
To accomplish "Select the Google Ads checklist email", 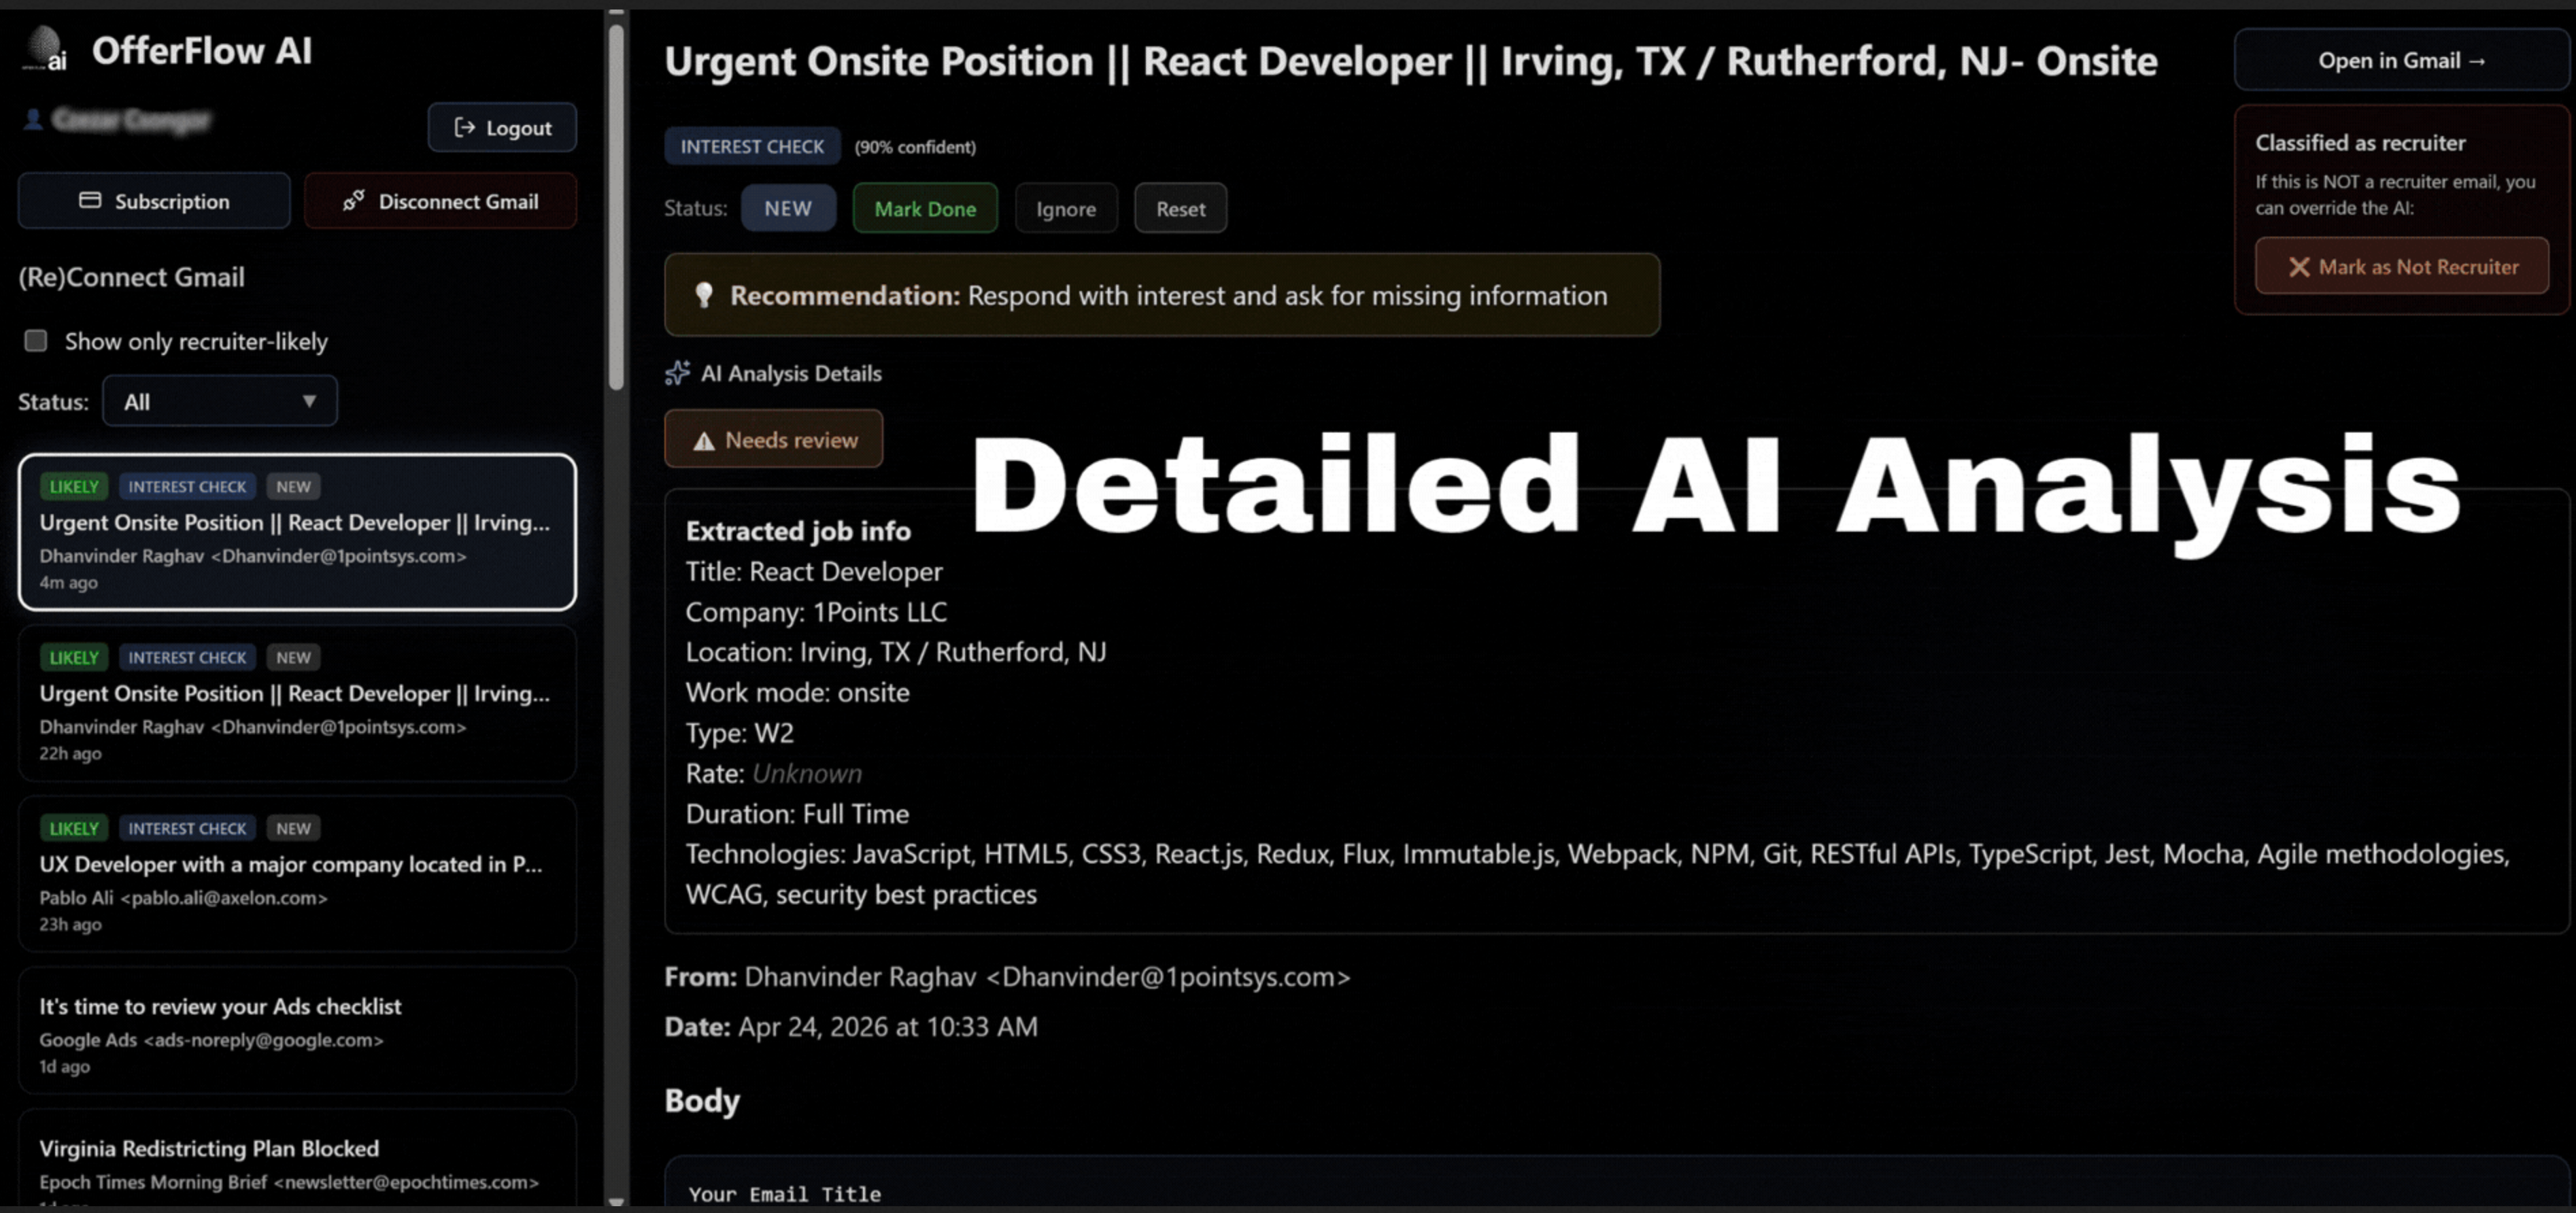I will click(297, 1031).
